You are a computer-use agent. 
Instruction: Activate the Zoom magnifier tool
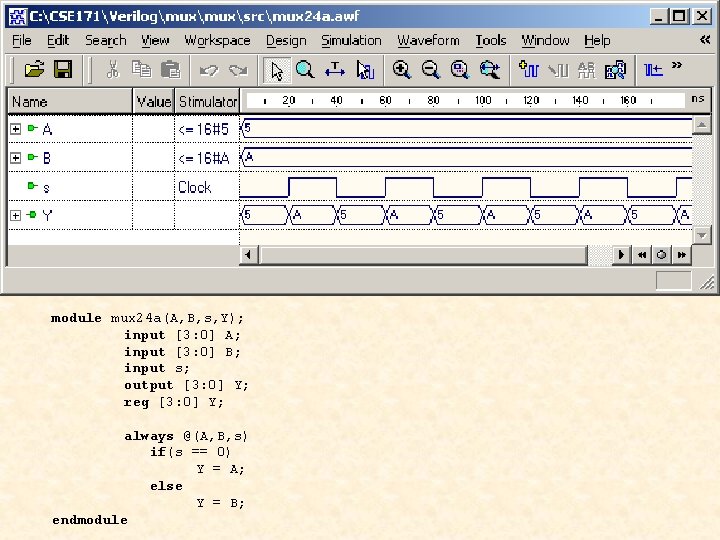click(x=305, y=69)
